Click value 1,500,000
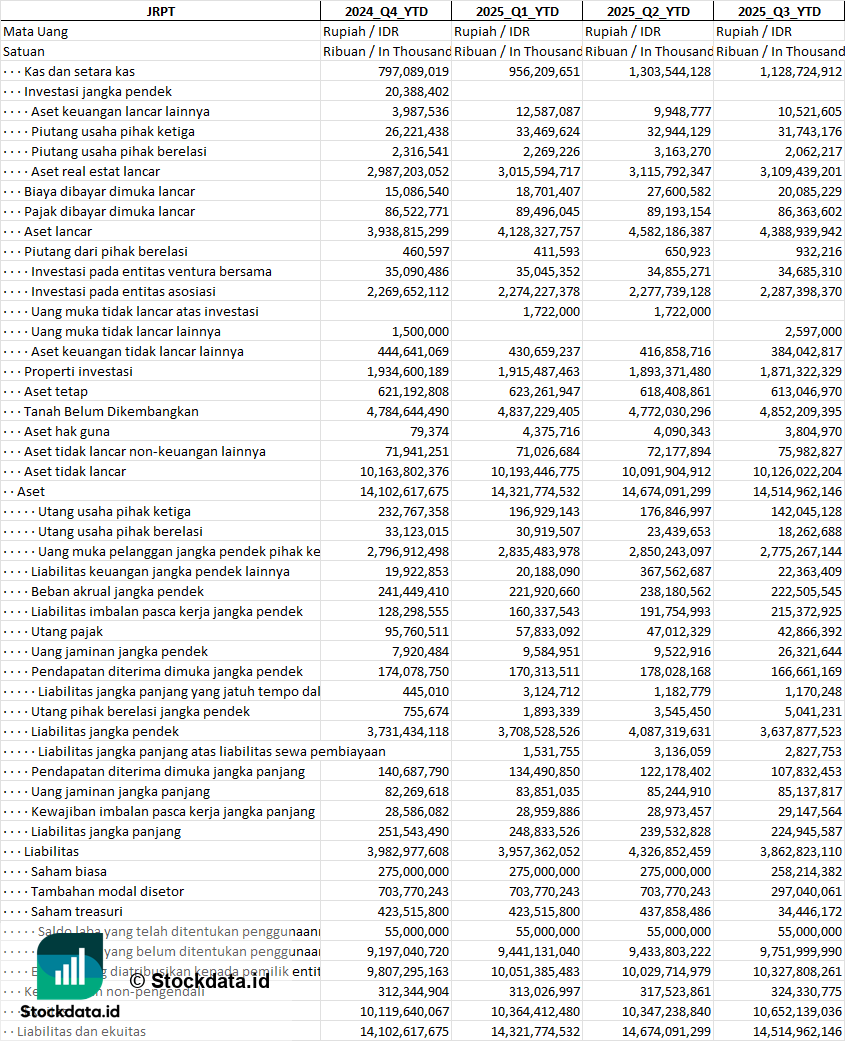845x1041 pixels. (x=420, y=331)
